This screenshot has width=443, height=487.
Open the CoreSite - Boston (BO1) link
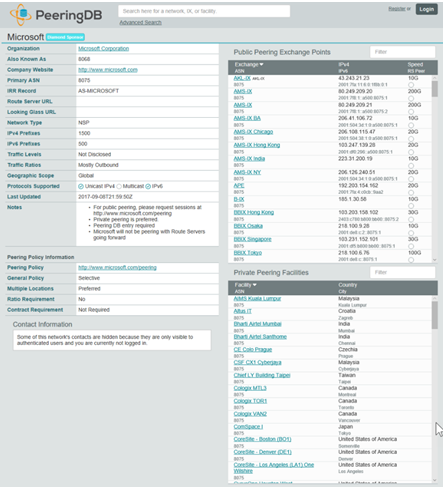pyautogui.click(x=262, y=439)
